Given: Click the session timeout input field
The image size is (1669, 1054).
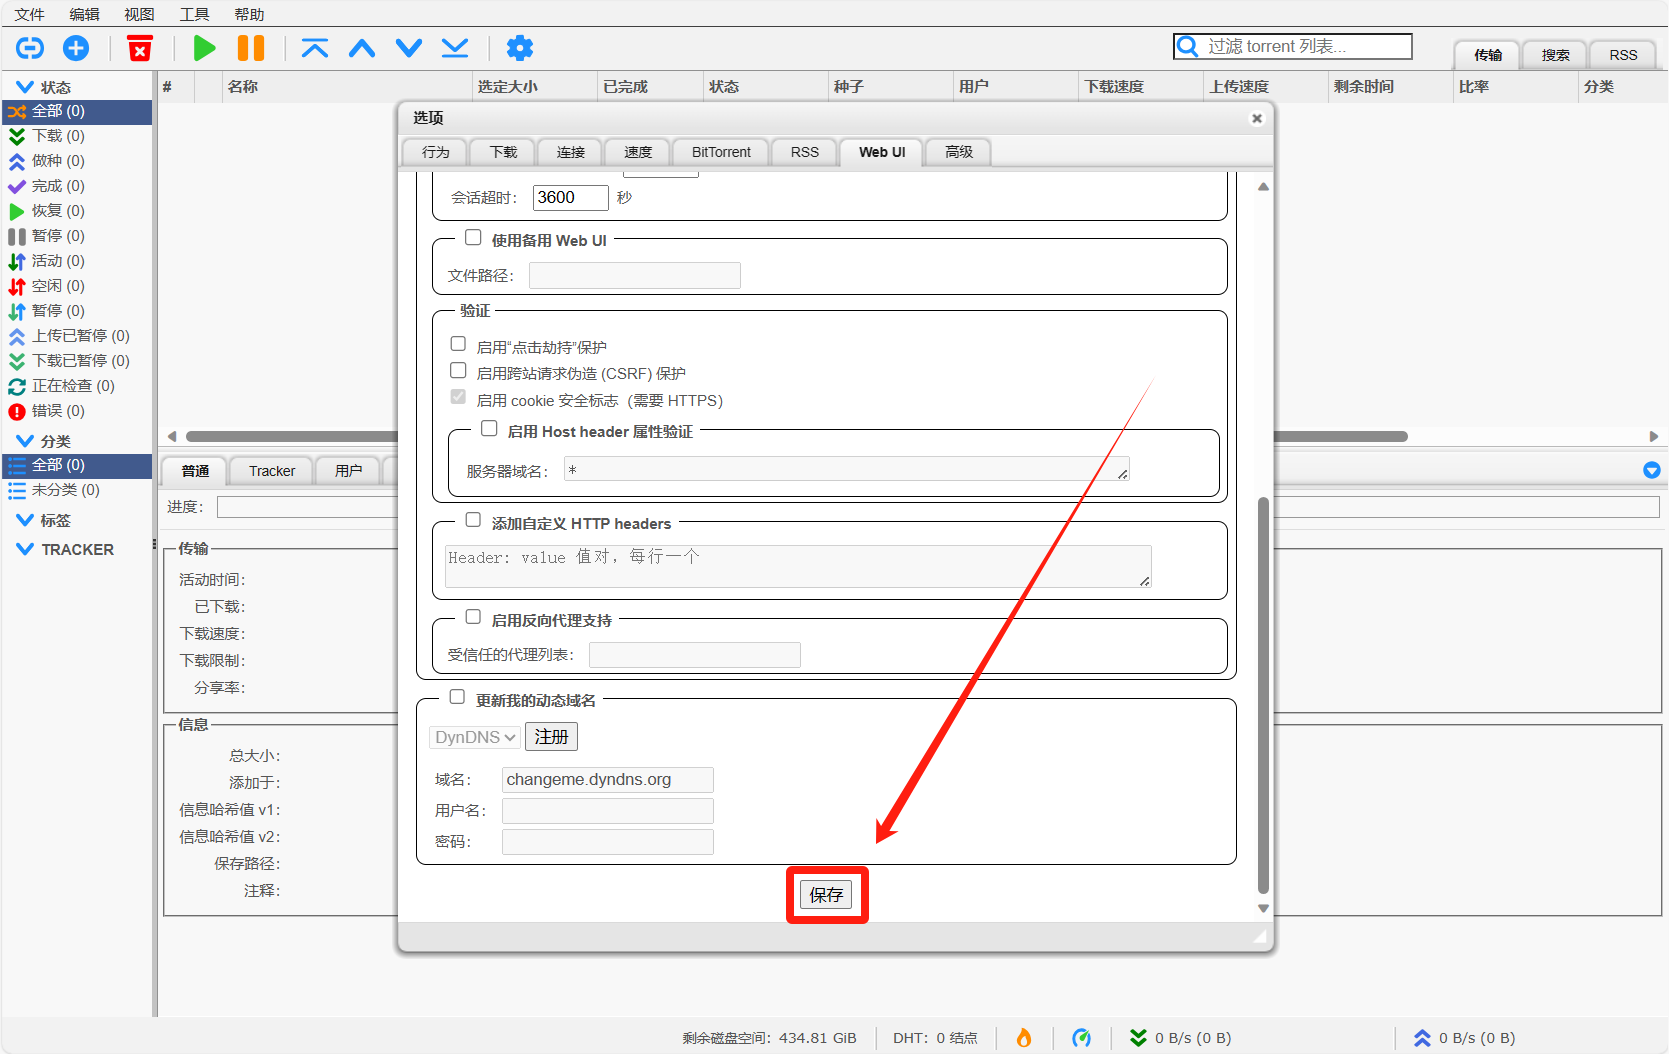Looking at the screenshot, I should coord(570,198).
